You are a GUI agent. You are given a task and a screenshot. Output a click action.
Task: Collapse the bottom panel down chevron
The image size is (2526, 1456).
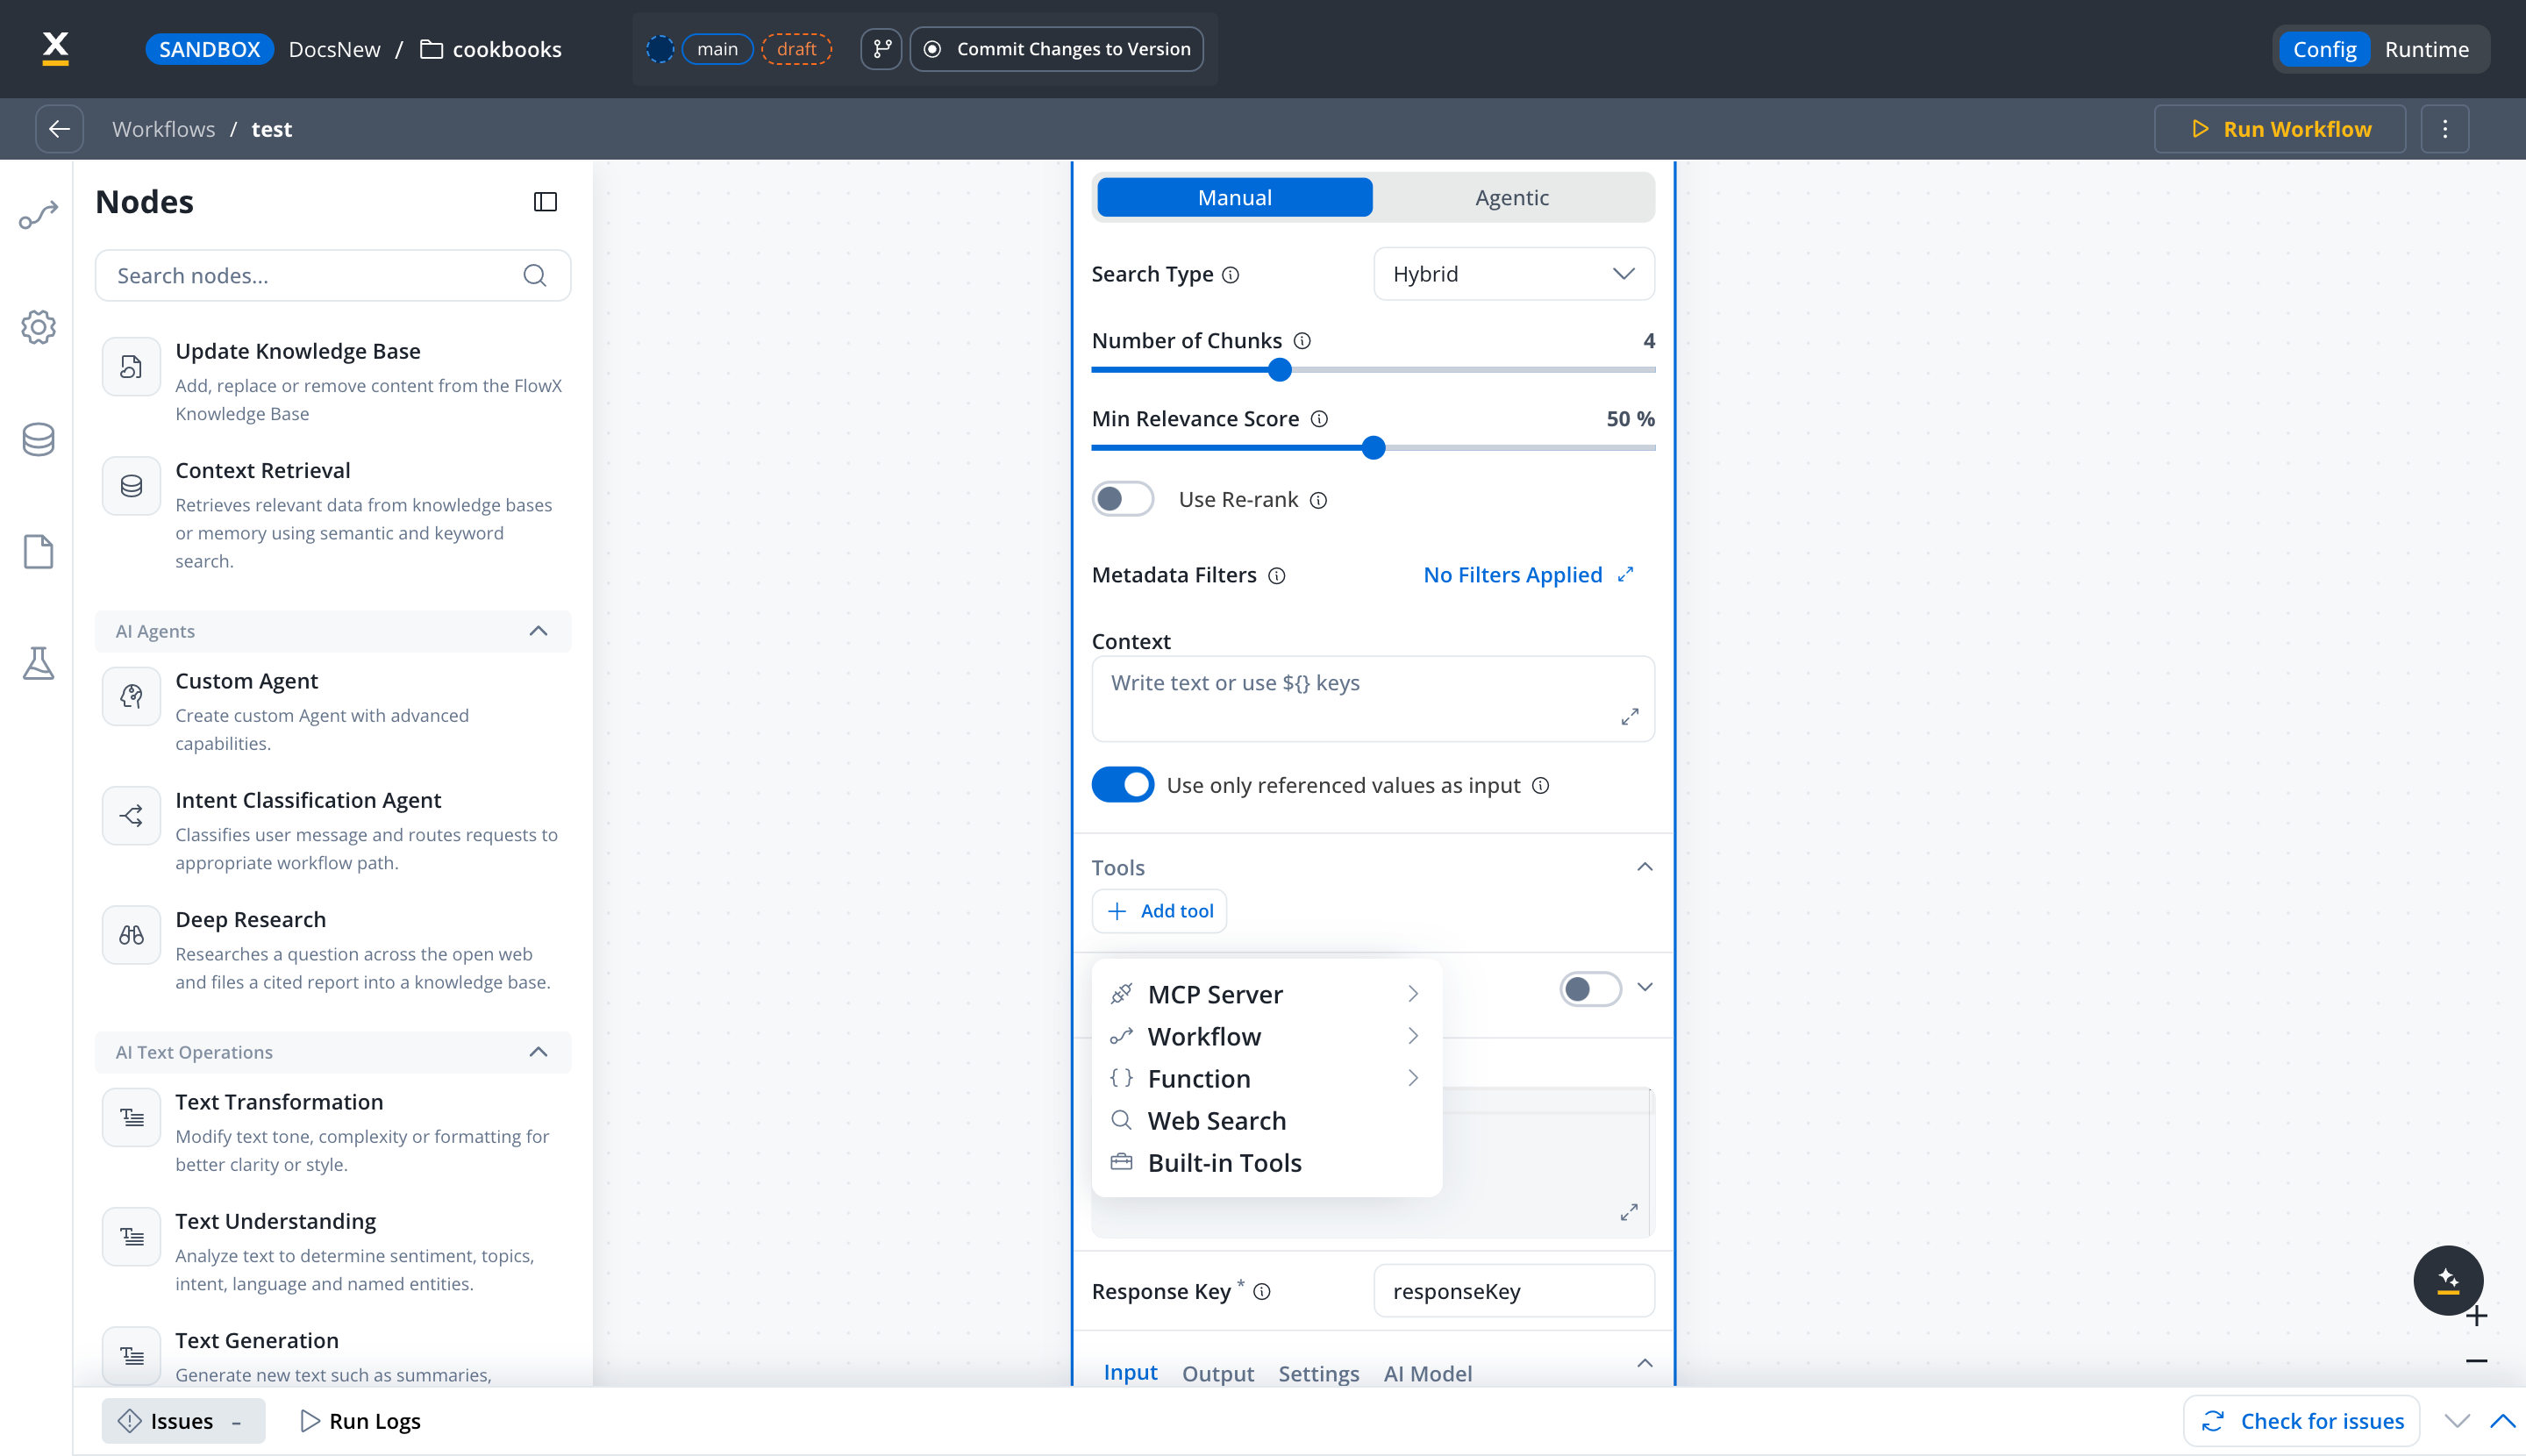click(x=2457, y=1421)
